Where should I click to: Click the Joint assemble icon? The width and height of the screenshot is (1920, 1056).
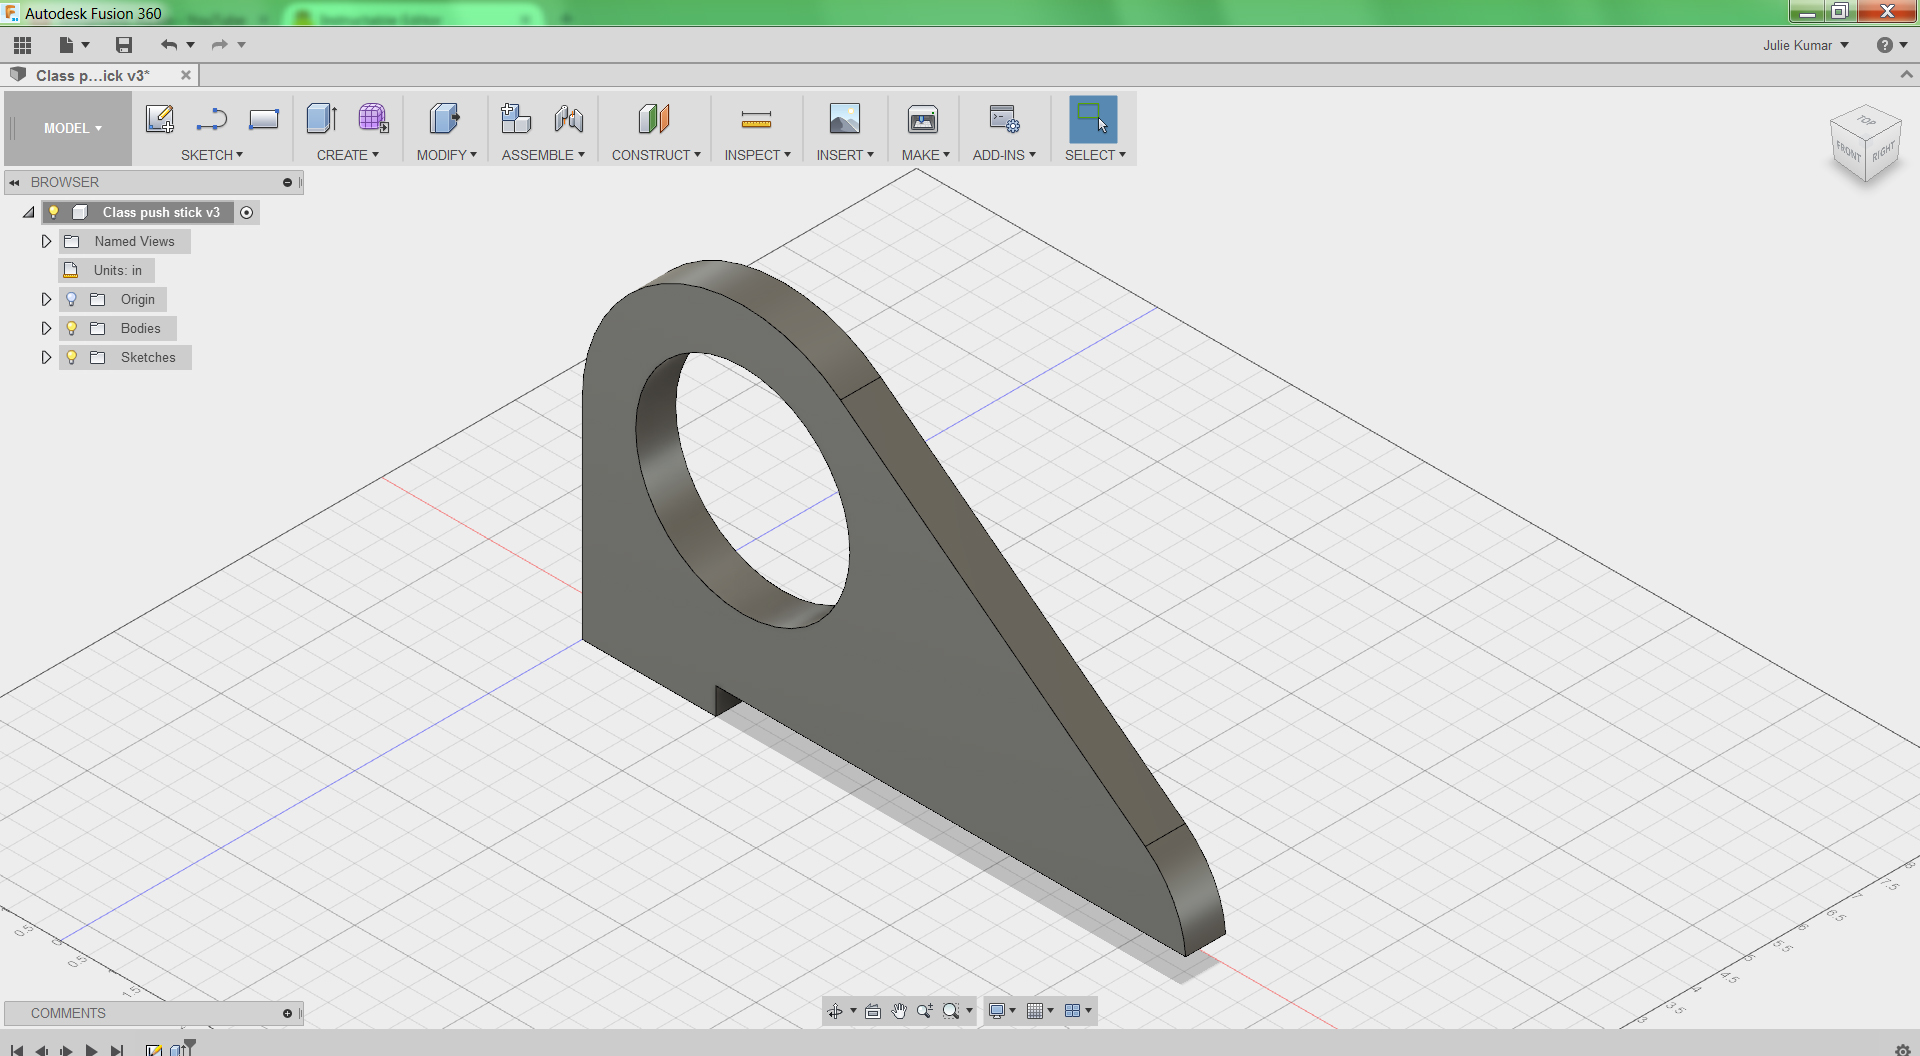pyautogui.click(x=569, y=119)
